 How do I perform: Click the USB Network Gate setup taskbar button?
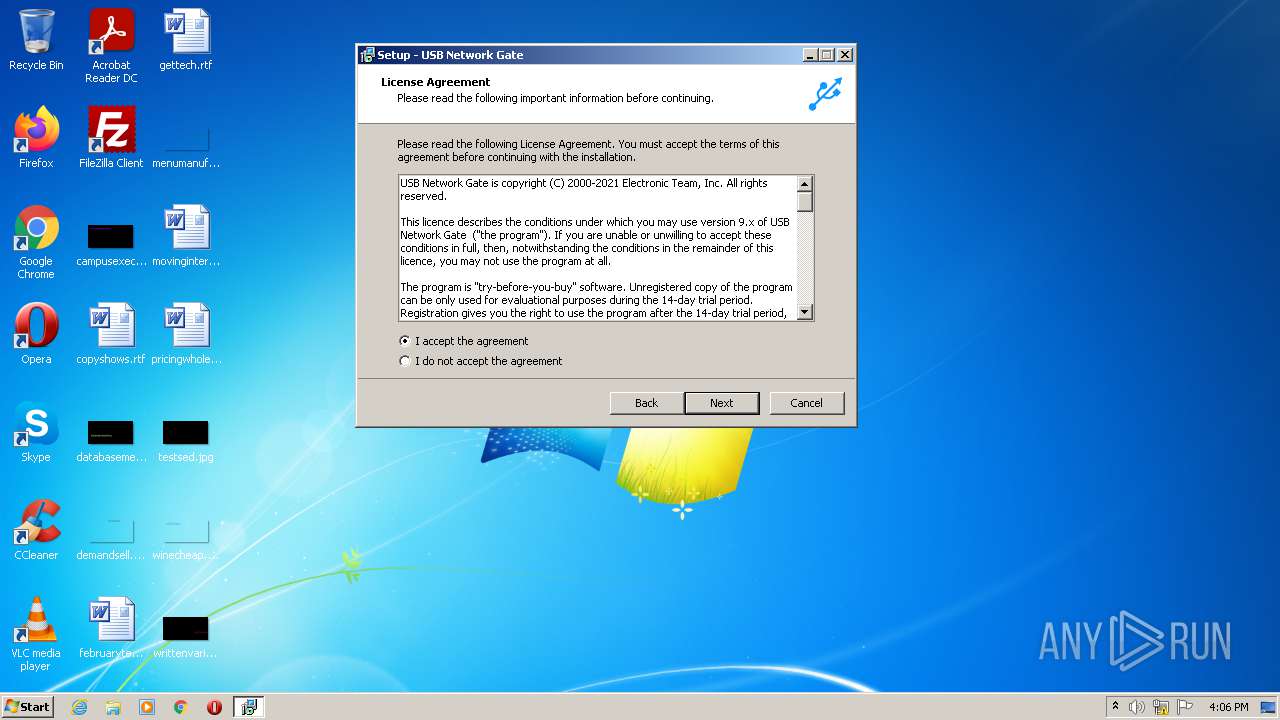(249, 707)
